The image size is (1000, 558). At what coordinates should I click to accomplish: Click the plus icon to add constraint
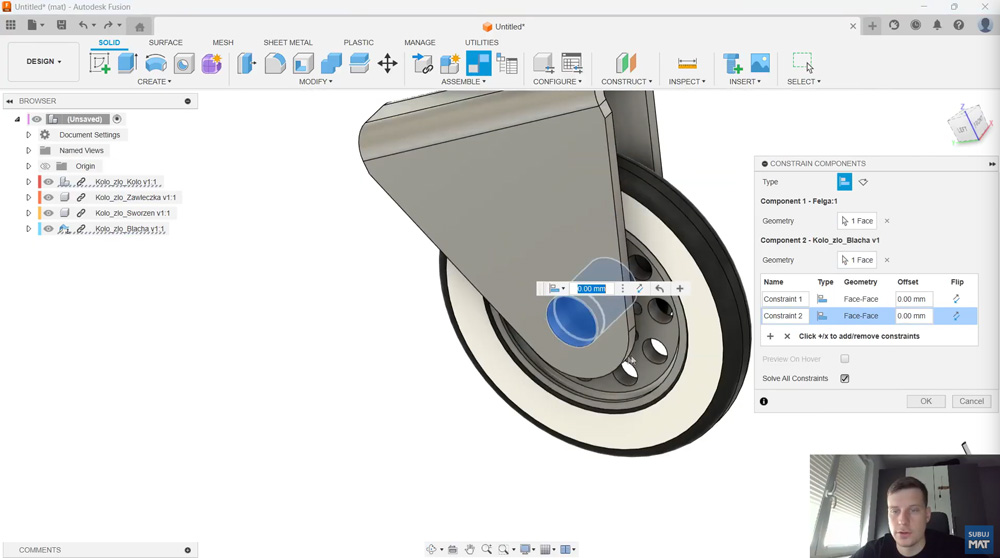pos(770,337)
